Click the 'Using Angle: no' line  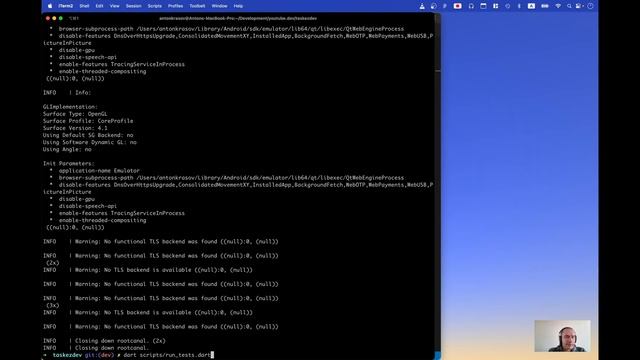(x=67, y=149)
